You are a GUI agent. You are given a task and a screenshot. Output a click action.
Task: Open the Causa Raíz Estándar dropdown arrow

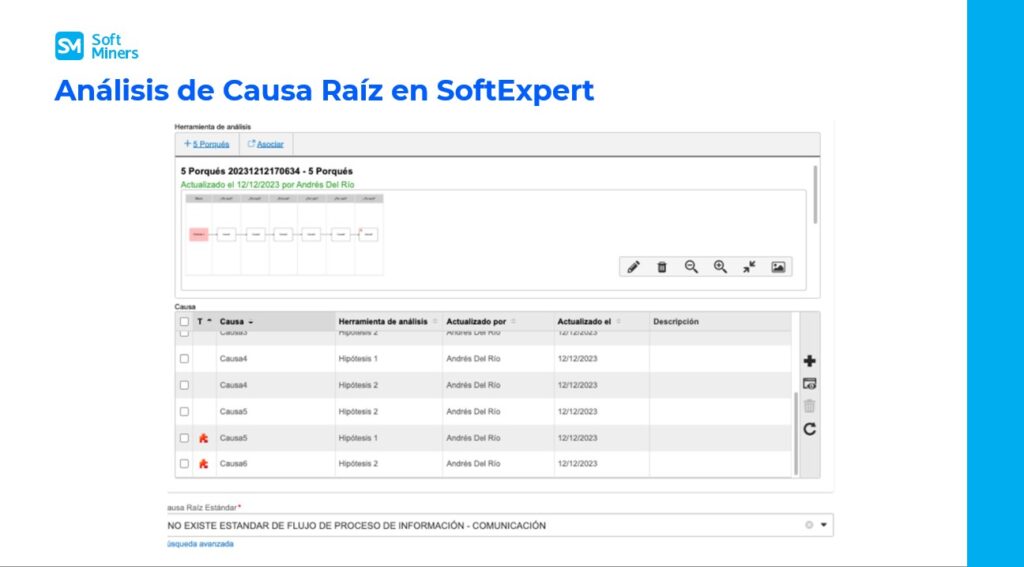824,525
